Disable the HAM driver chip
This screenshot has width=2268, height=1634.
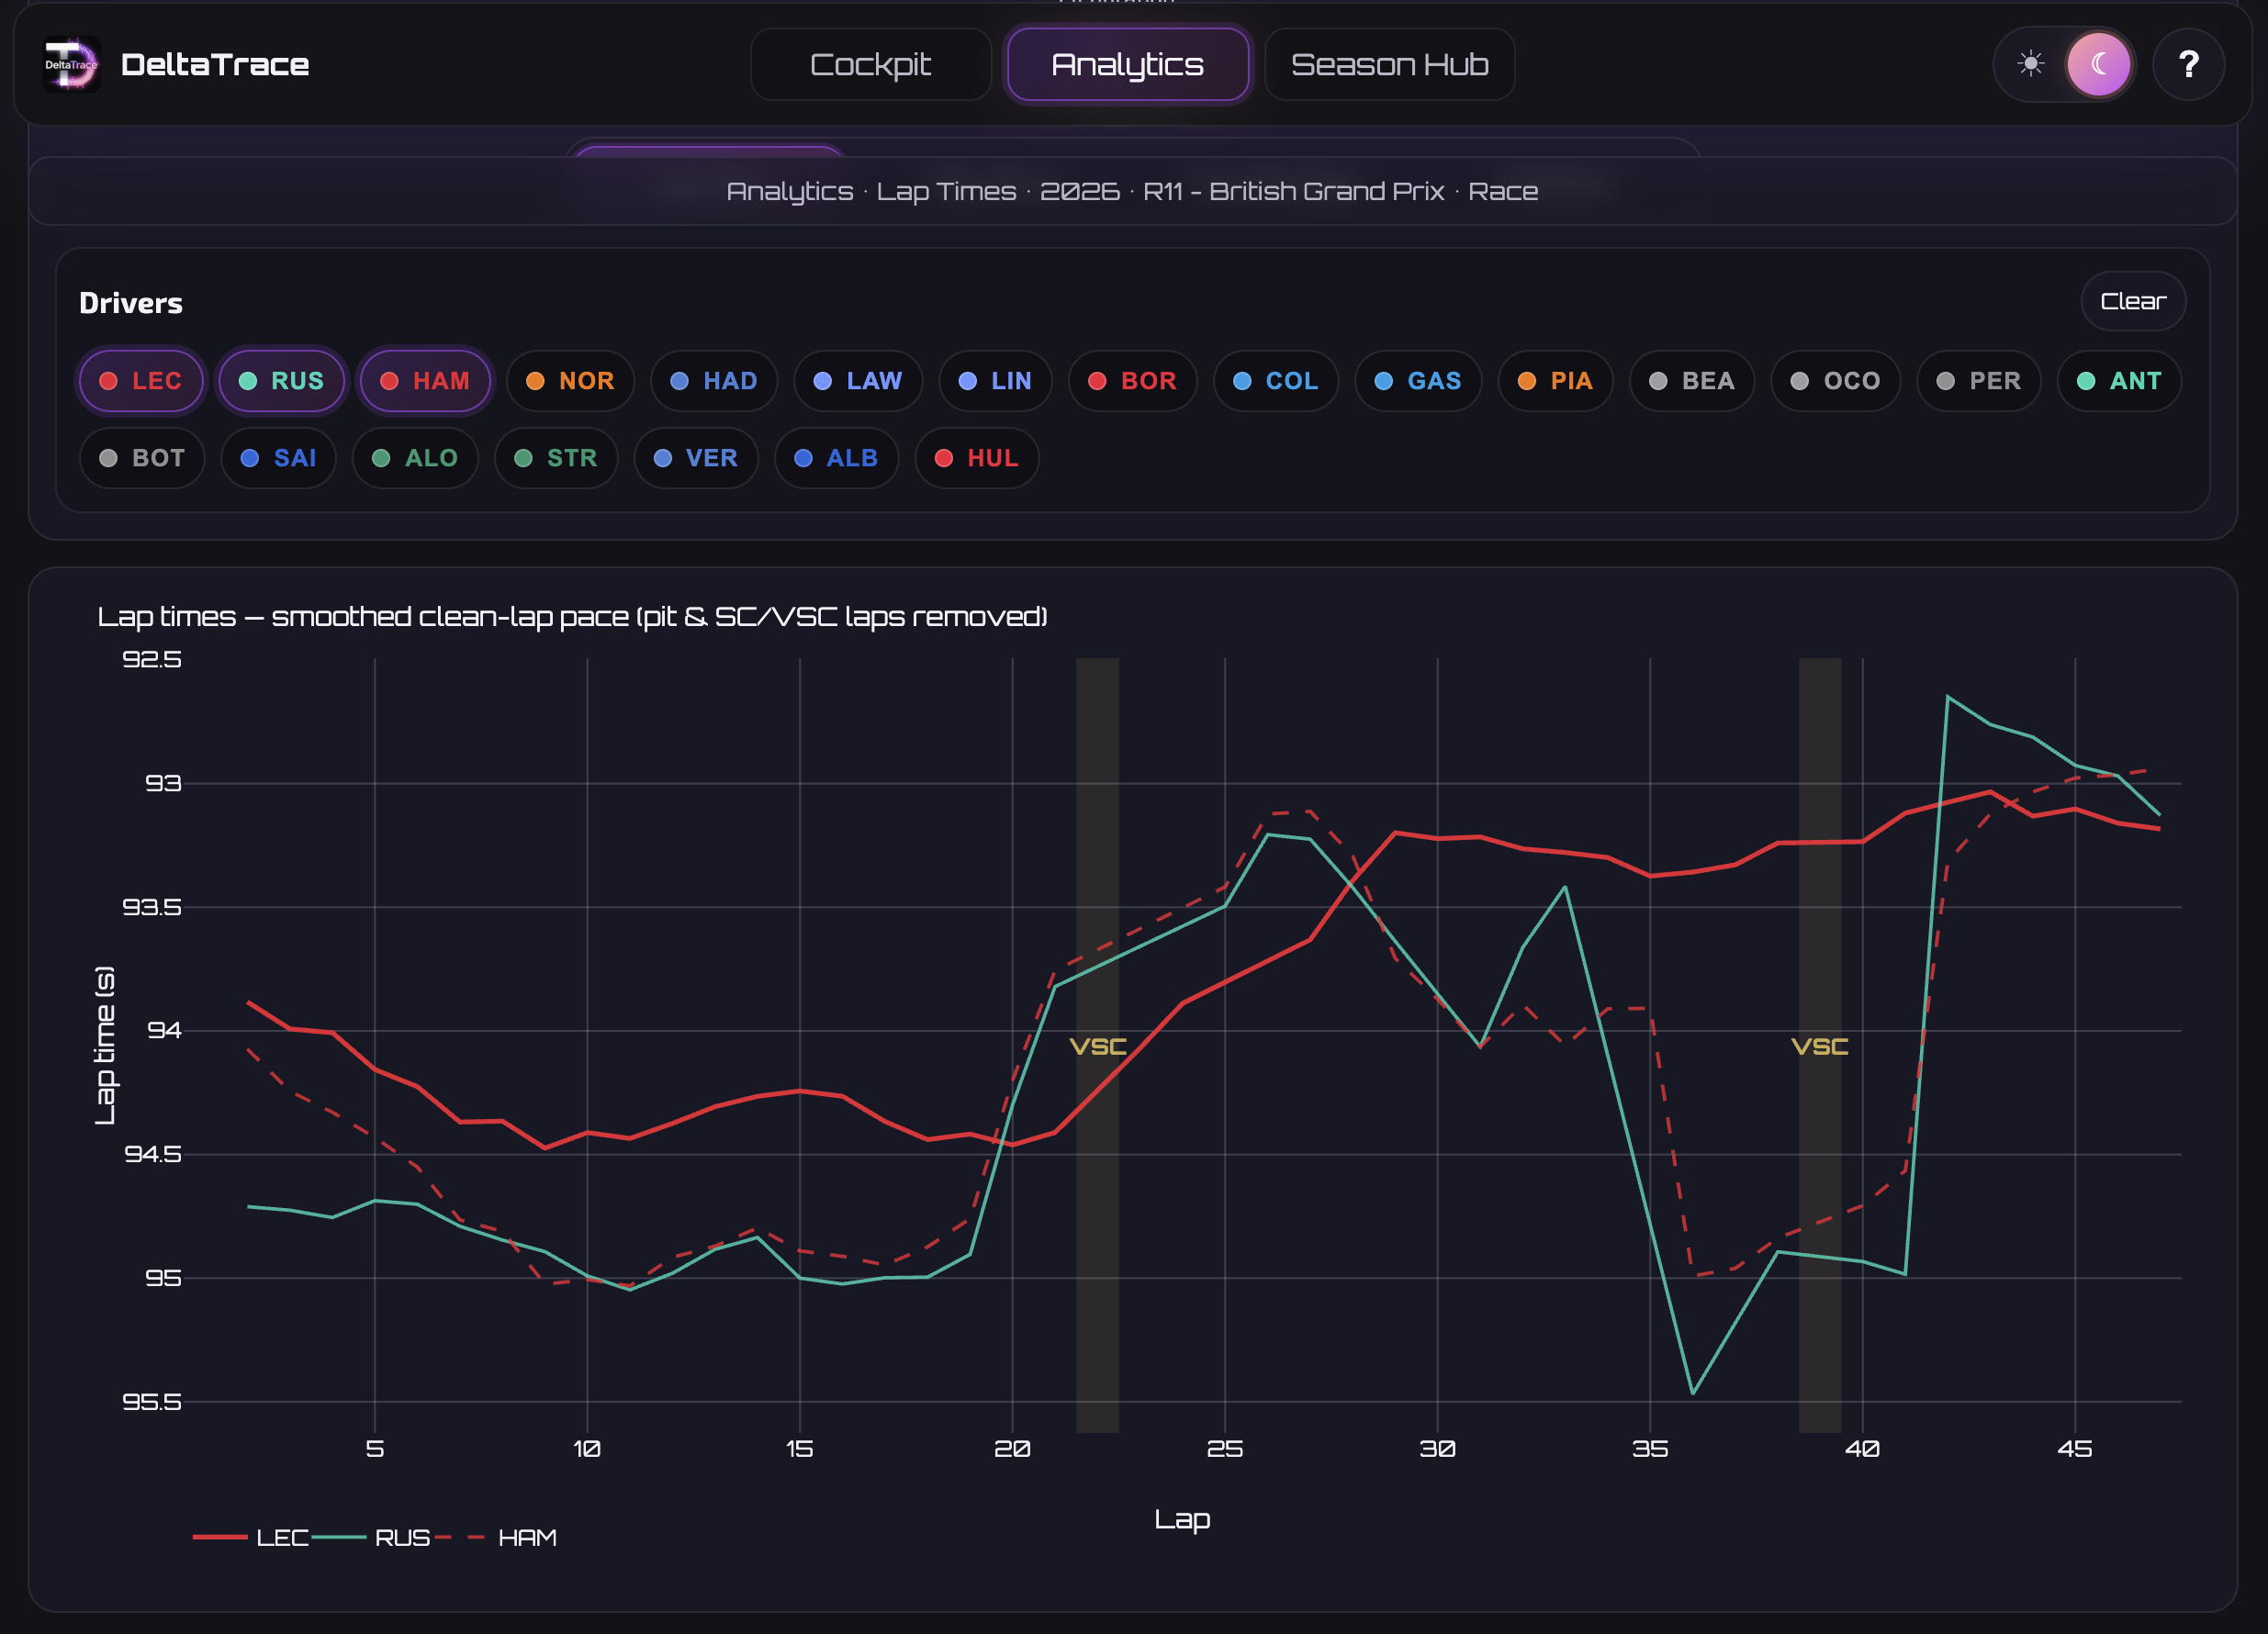(425, 381)
